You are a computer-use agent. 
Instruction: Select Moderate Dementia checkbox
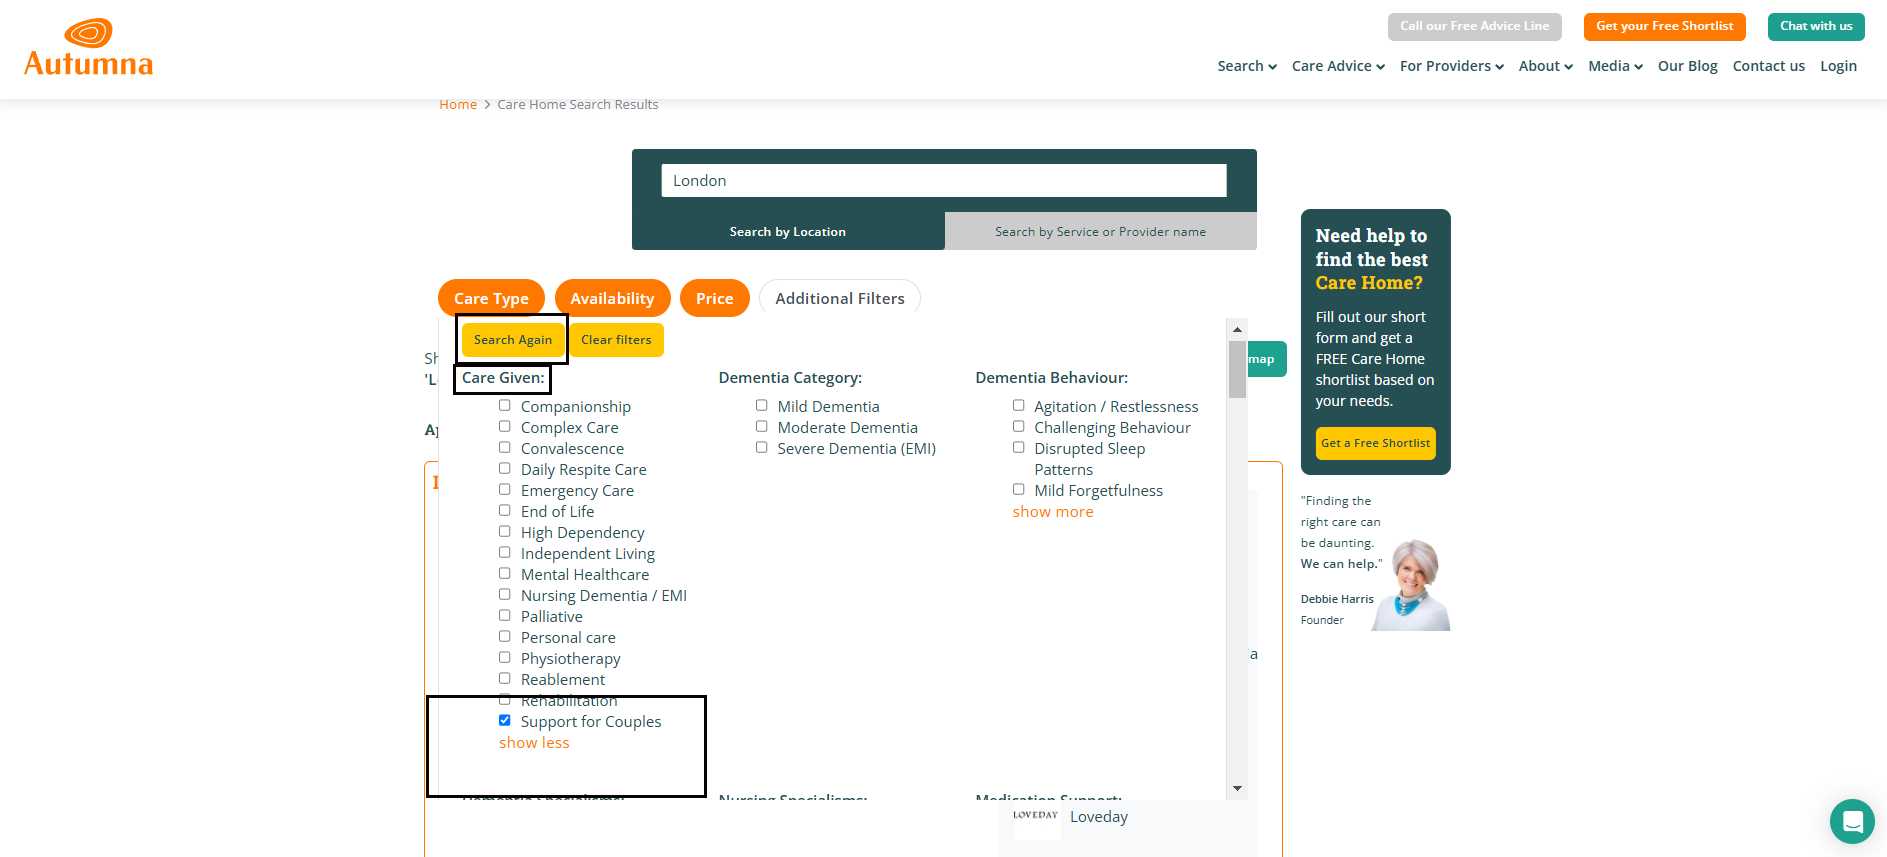(762, 427)
